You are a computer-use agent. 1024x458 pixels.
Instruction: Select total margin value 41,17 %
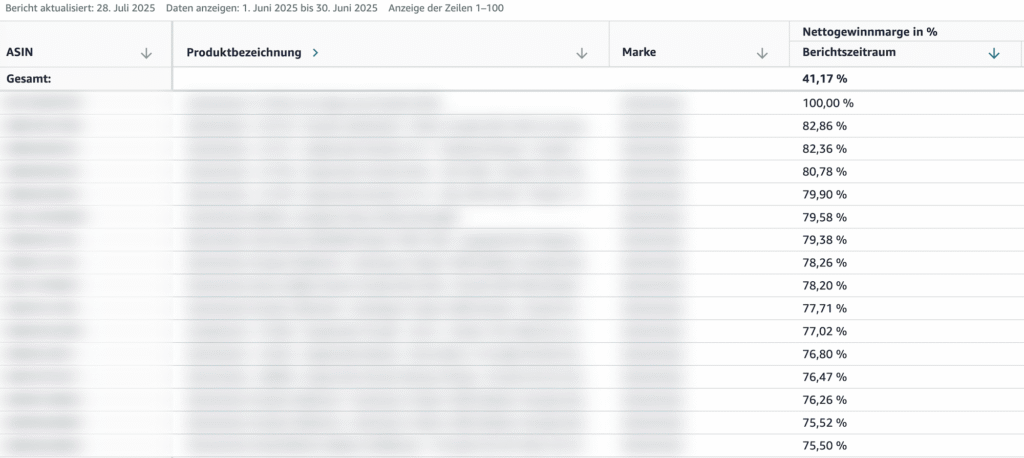pos(825,79)
